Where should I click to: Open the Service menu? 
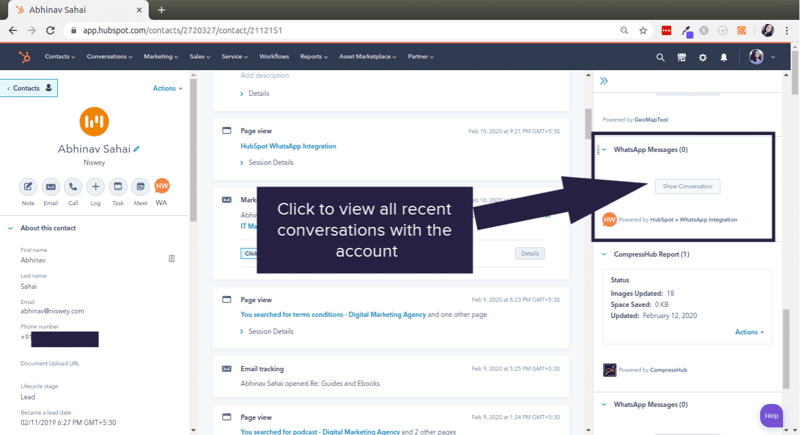coord(235,57)
